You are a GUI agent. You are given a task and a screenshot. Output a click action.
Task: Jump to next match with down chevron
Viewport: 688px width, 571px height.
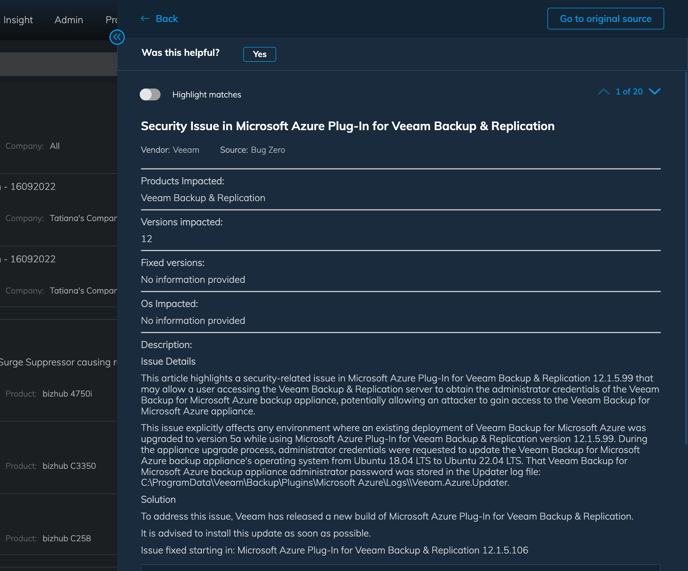click(x=655, y=91)
